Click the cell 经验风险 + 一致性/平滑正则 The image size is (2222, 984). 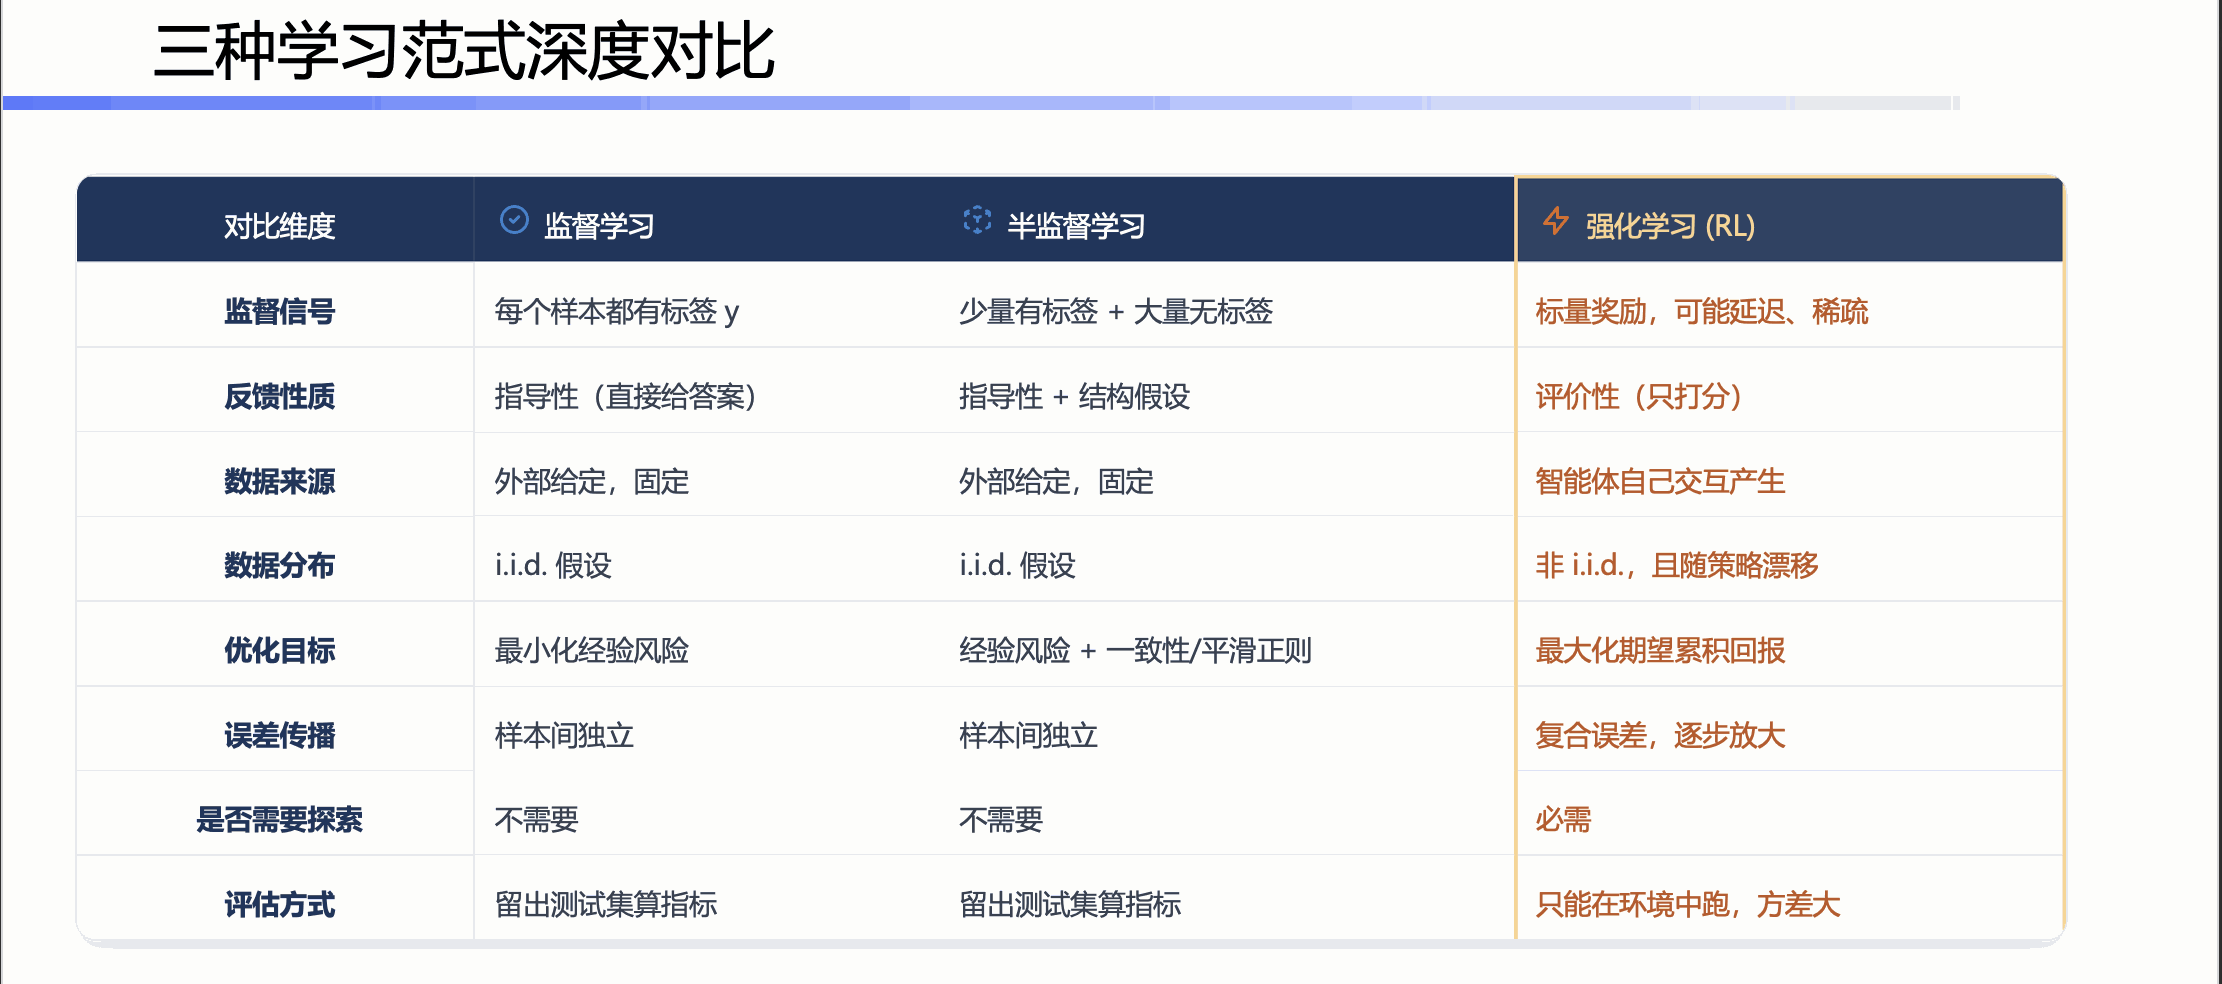tap(1135, 651)
